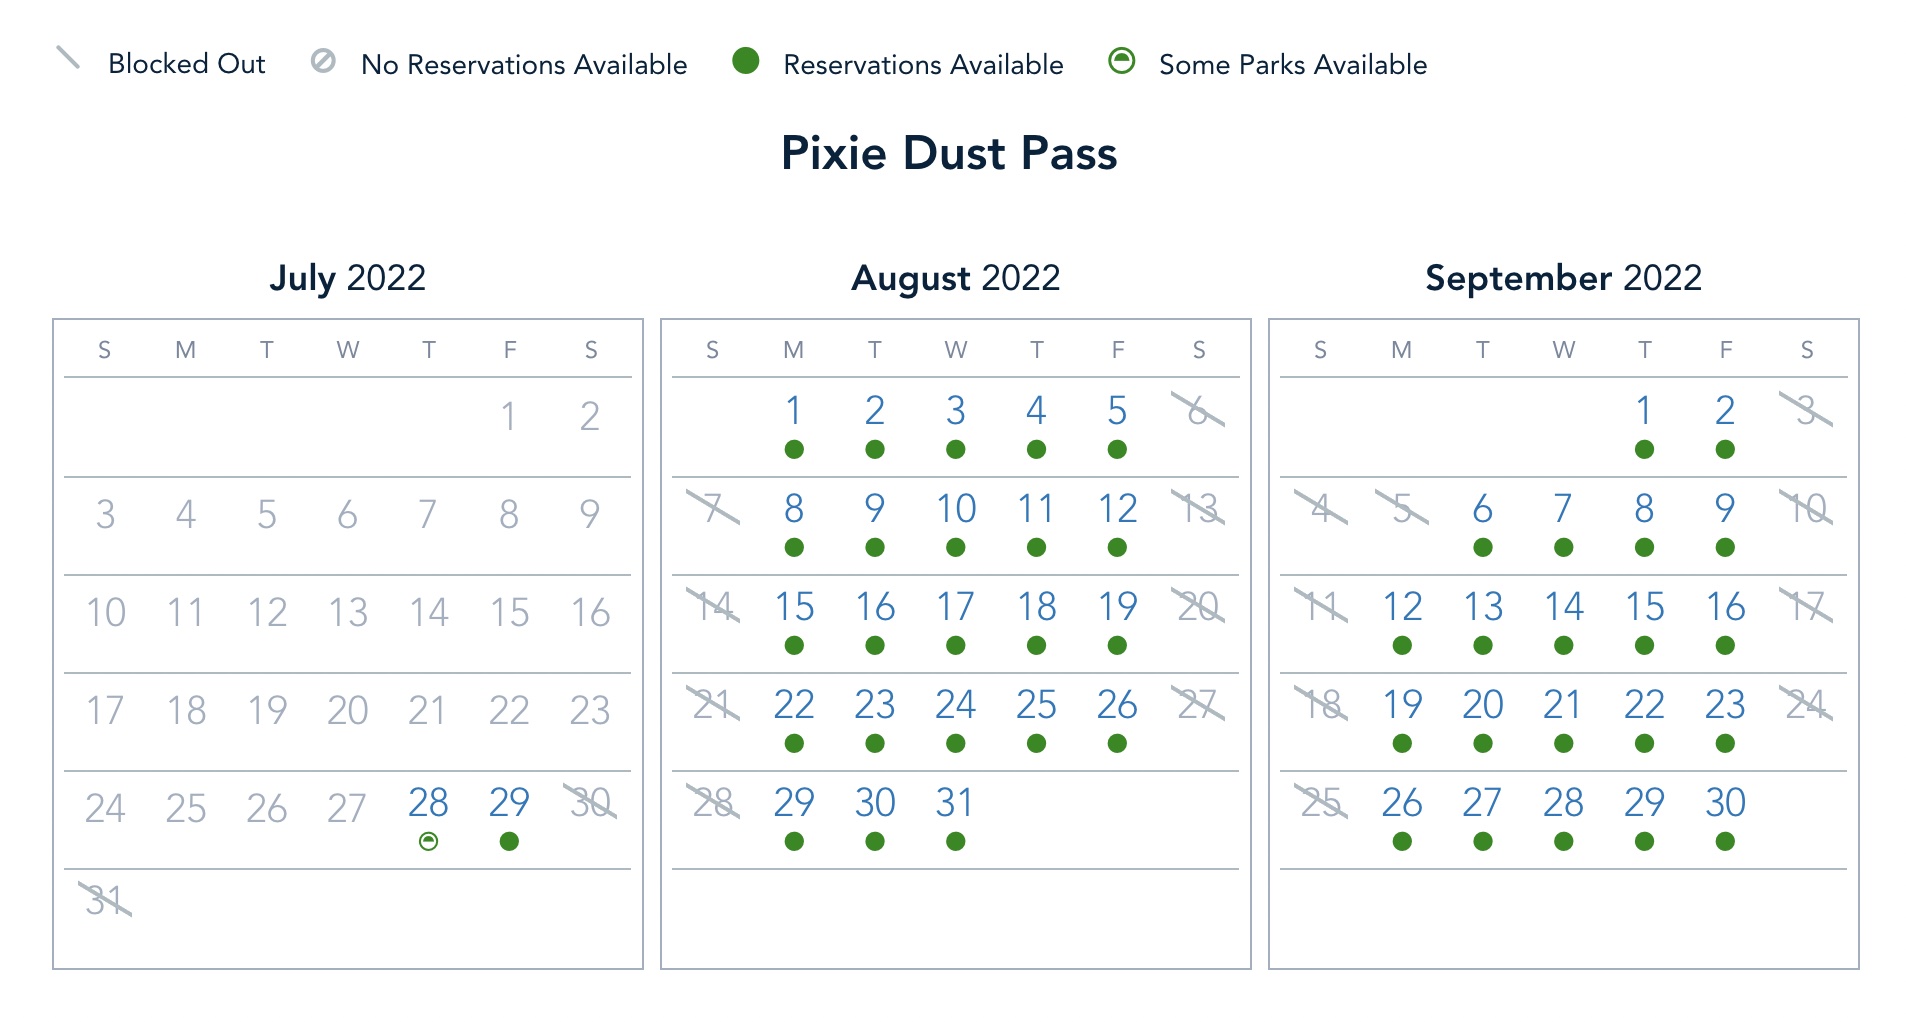Click the green Reservations Available legend dot
The image size is (1906, 1022).
746,62
